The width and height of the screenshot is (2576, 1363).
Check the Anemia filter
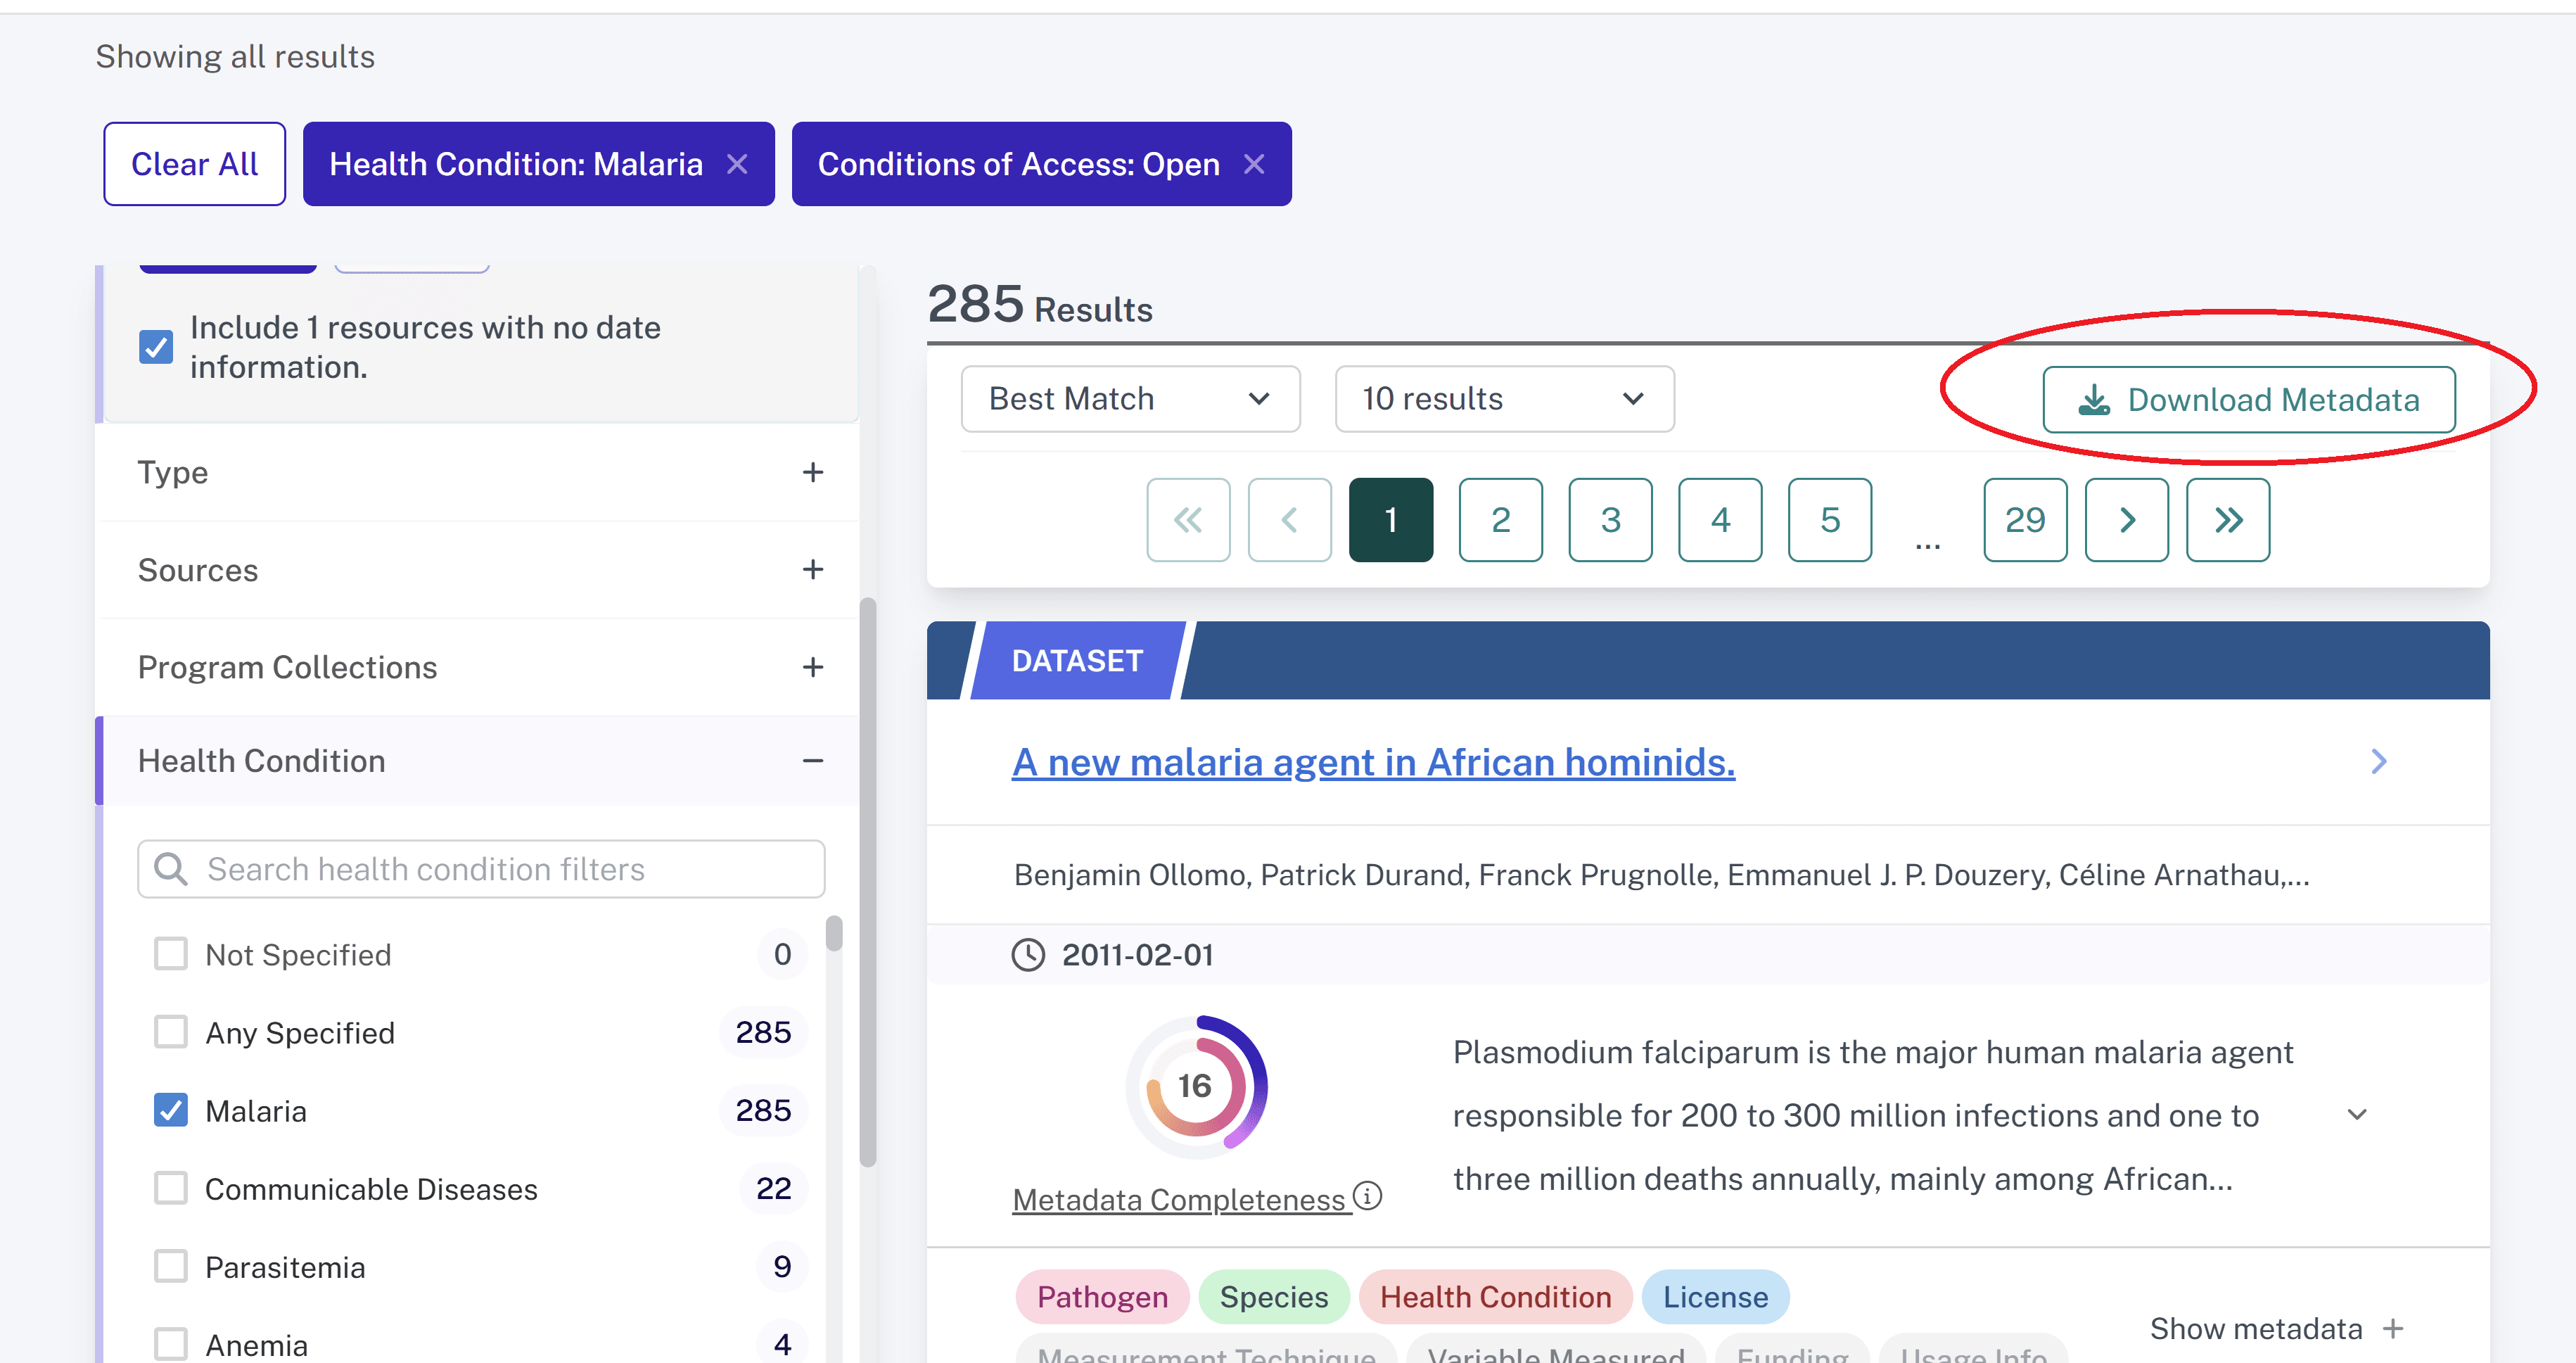(171, 1344)
